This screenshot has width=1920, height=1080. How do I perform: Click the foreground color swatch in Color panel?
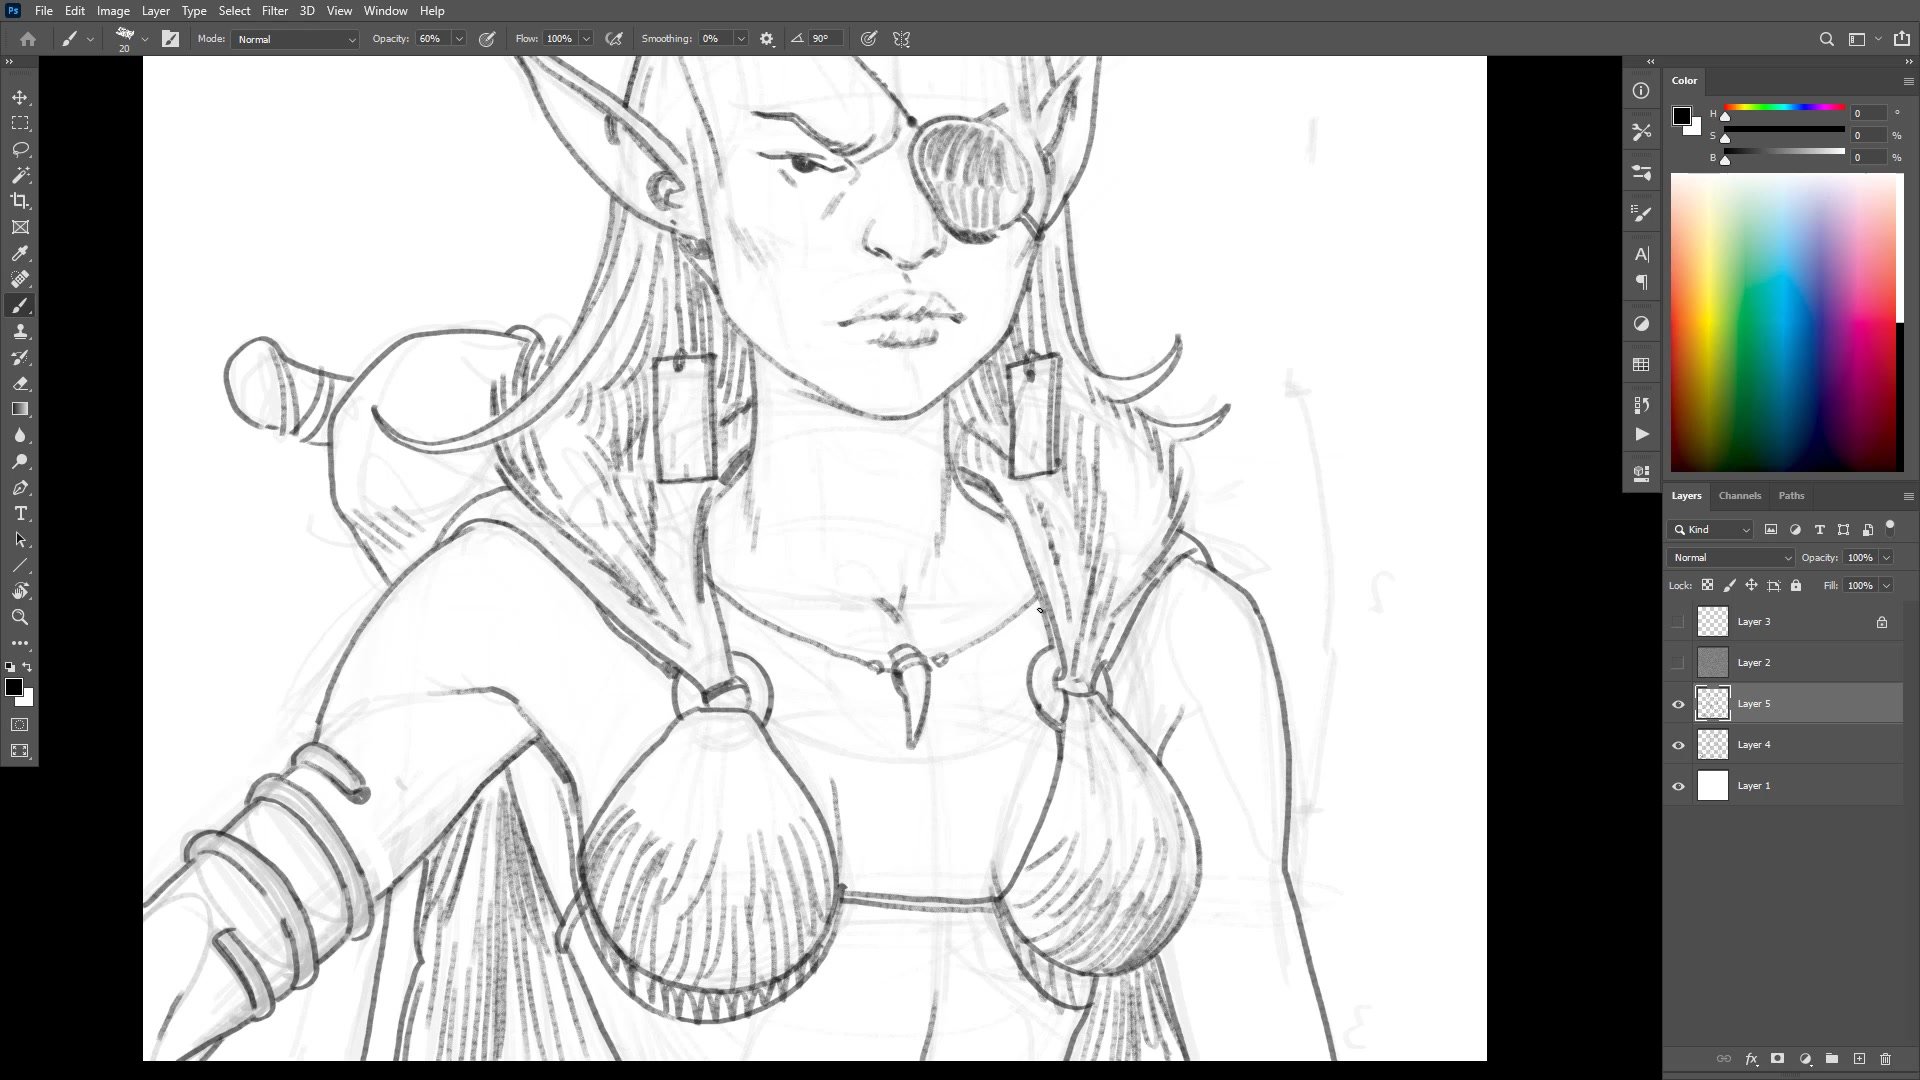[x=1682, y=116]
